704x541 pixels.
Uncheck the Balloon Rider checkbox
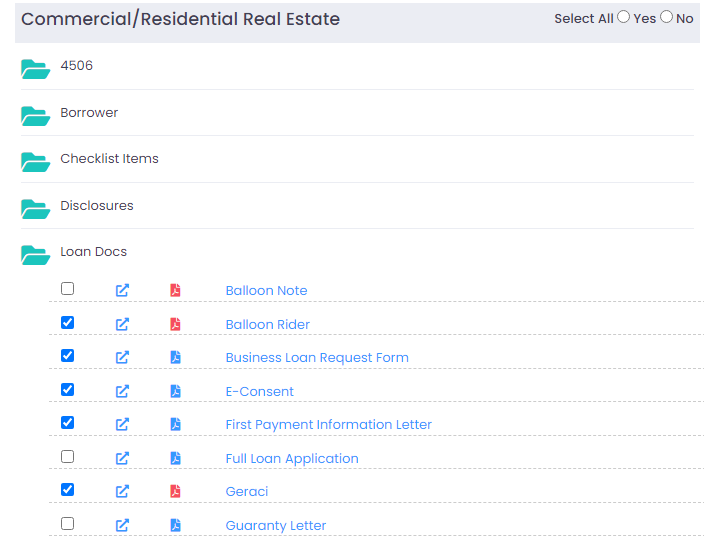point(67,322)
